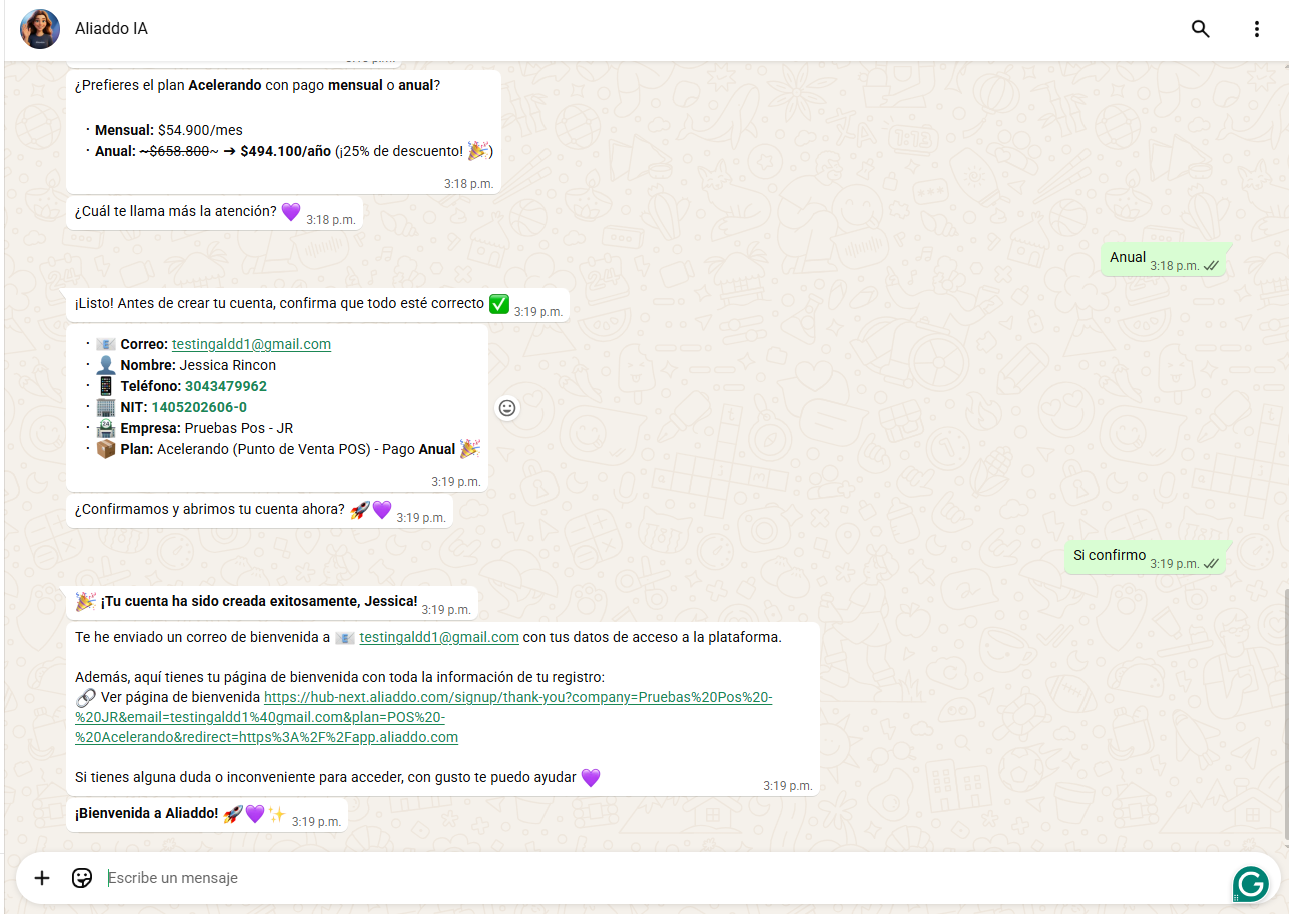The width and height of the screenshot is (1289, 914).
Task: Open the testingaldd1@gmail.com link beside Correo
Action: click(x=251, y=344)
